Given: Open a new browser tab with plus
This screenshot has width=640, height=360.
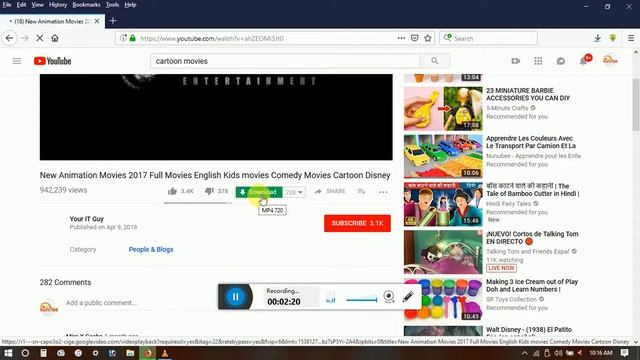Looking at the screenshot, I should point(113,21).
